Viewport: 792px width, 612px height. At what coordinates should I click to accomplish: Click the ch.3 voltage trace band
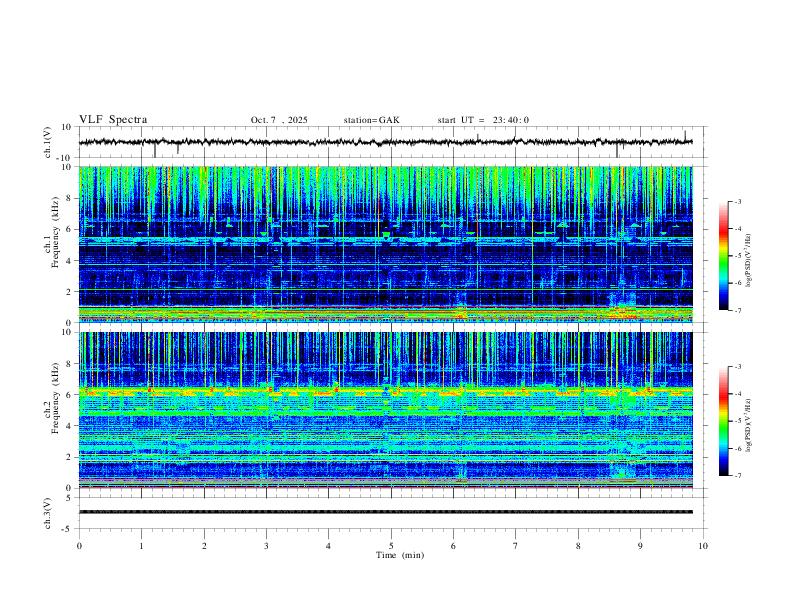pos(385,512)
